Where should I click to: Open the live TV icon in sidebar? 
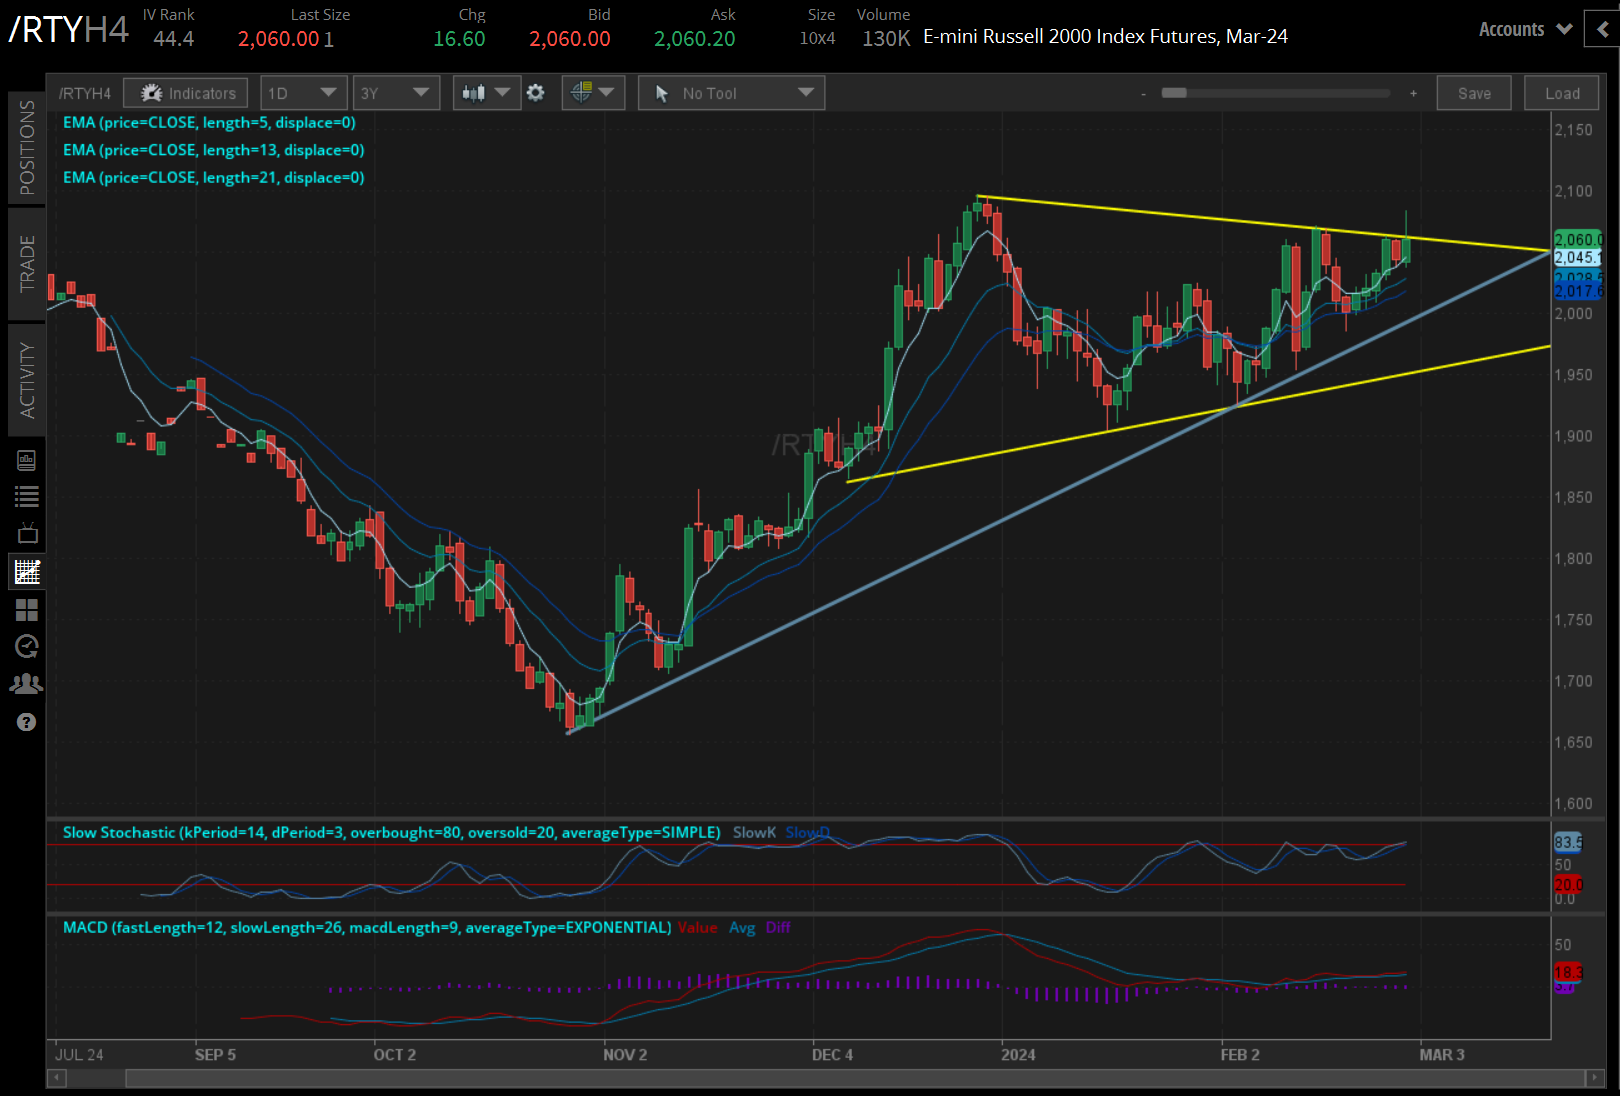click(x=27, y=533)
